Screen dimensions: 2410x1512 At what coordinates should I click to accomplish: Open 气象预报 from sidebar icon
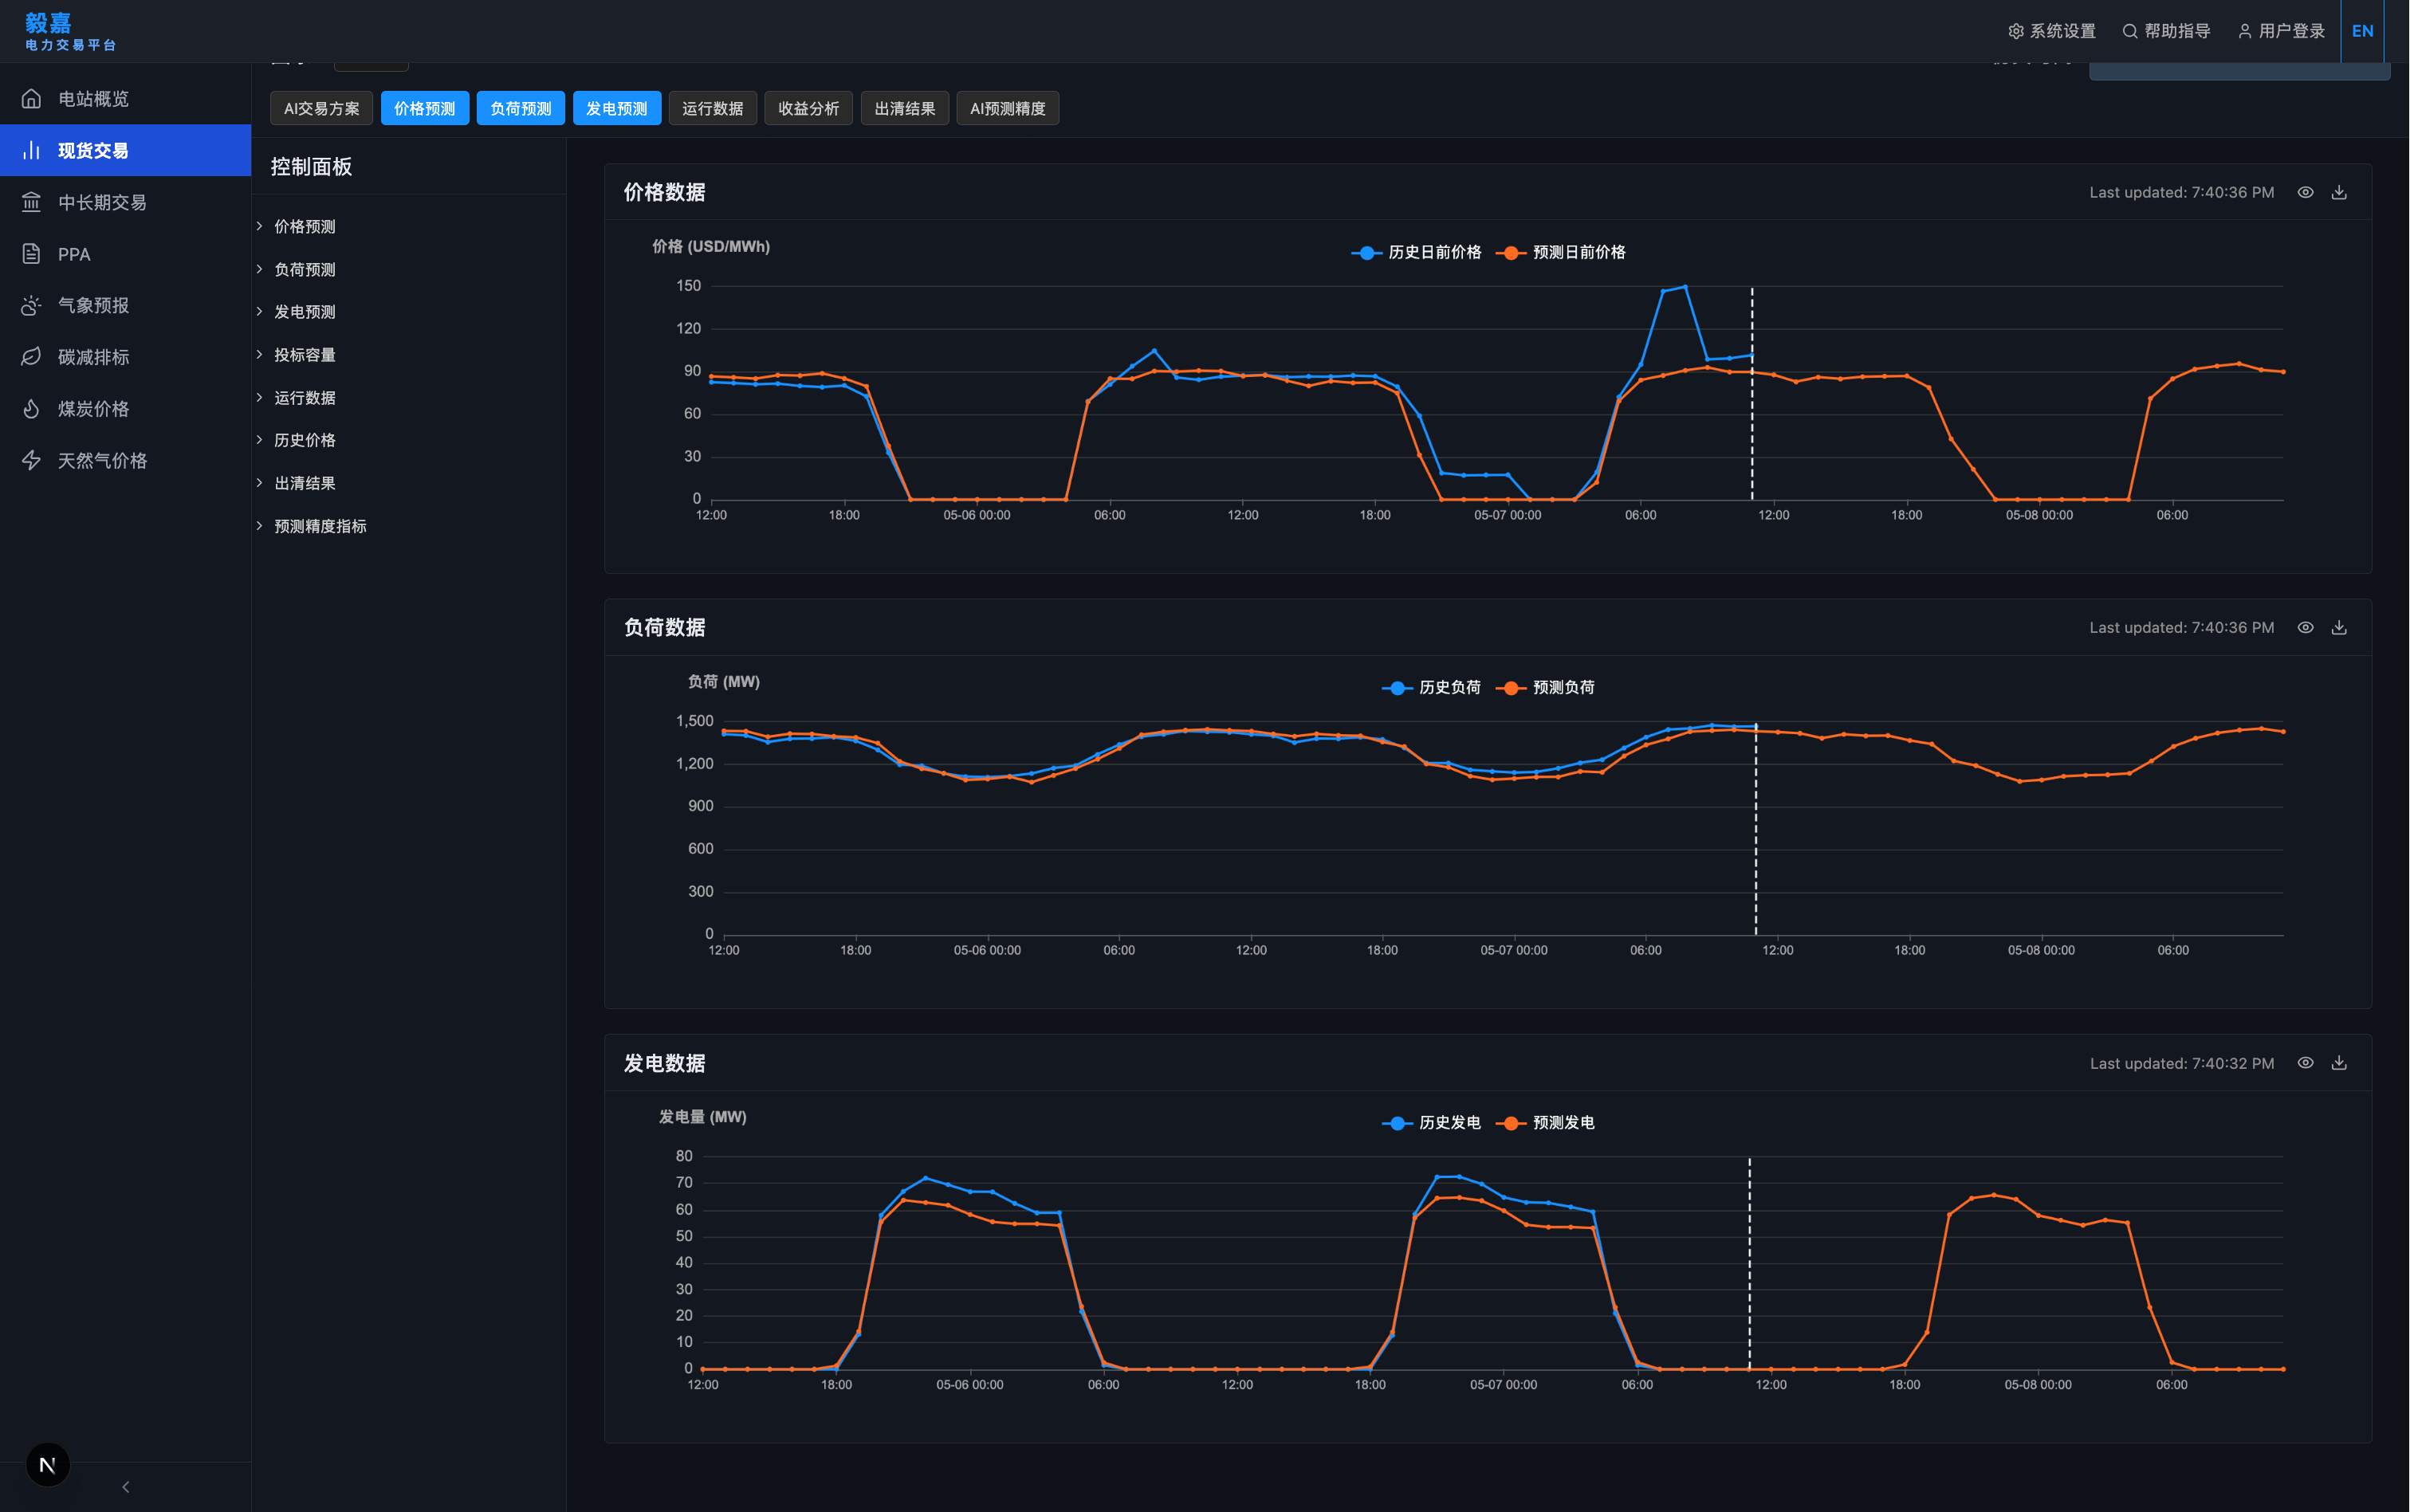(x=31, y=305)
